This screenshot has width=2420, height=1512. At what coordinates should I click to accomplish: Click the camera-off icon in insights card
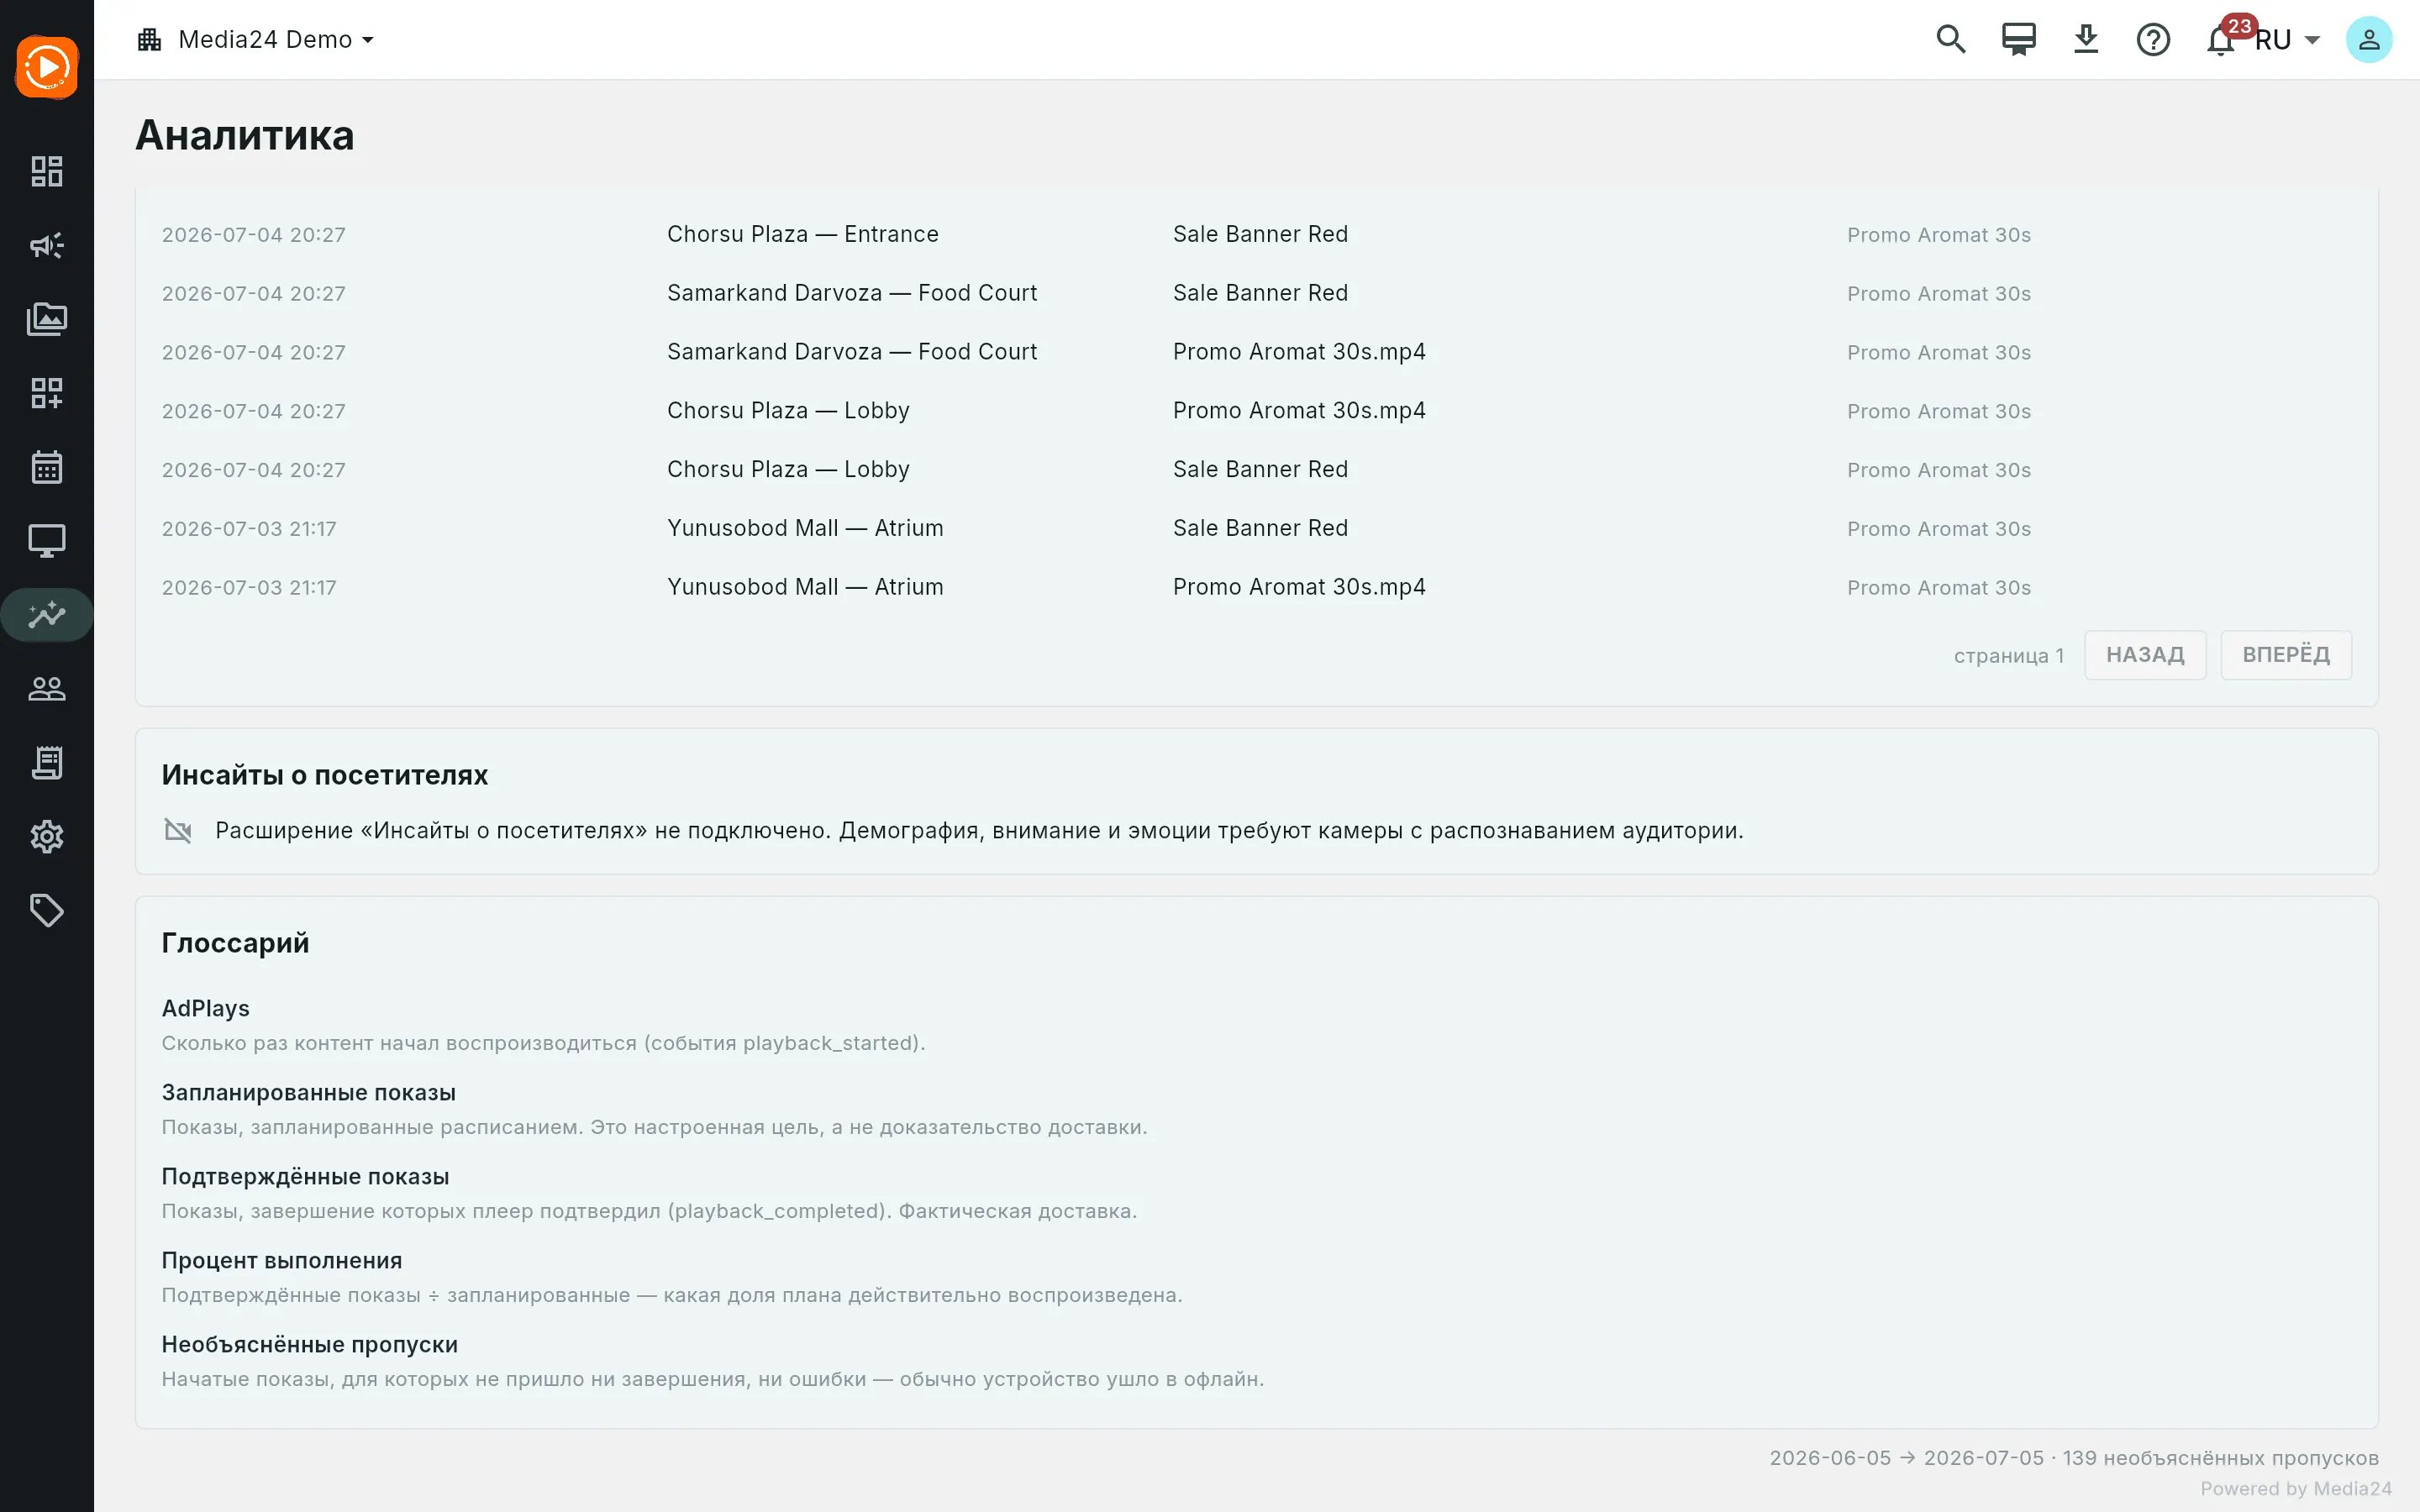(178, 831)
